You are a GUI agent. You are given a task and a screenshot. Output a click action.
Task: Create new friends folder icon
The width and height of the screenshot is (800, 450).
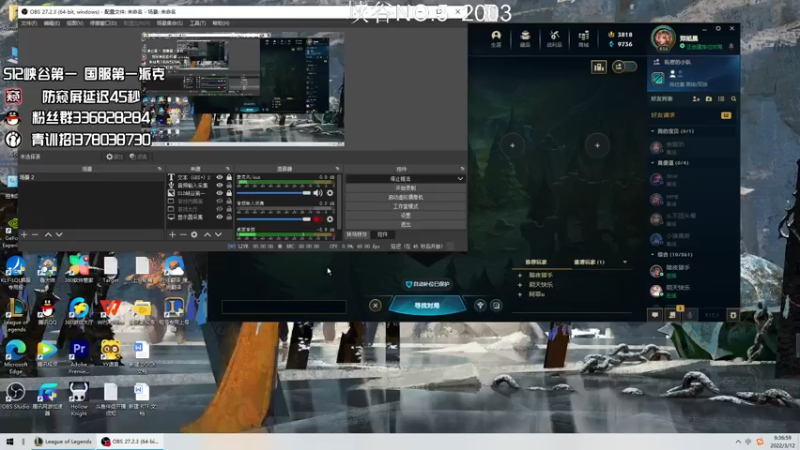click(709, 99)
